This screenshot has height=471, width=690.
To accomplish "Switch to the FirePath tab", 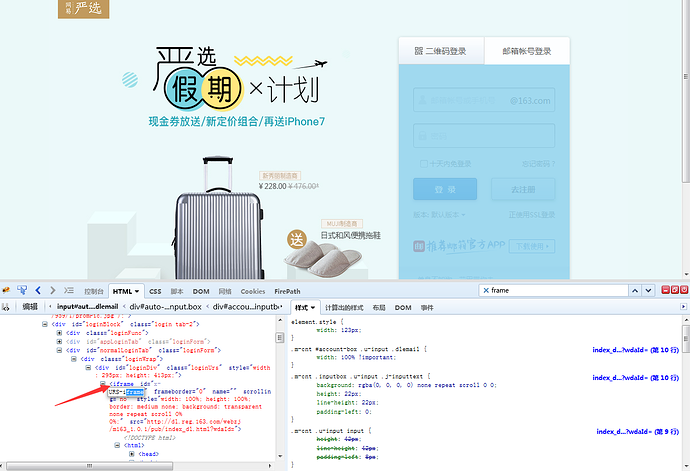I will (x=287, y=291).
